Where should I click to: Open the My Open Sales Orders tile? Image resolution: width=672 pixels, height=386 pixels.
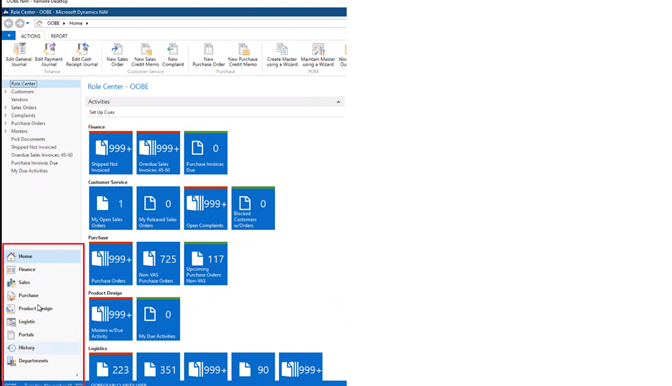pyautogui.click(x=111, y=208)
